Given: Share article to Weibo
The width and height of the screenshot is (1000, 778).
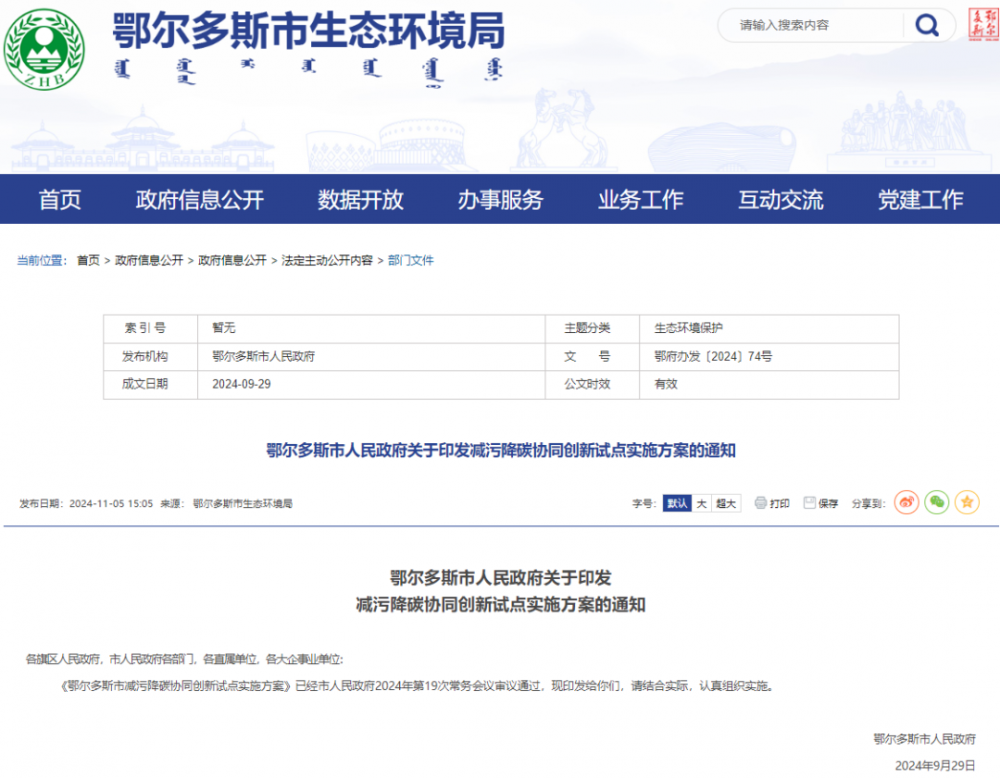Looking at the screenshot, I should click(906, 503).
